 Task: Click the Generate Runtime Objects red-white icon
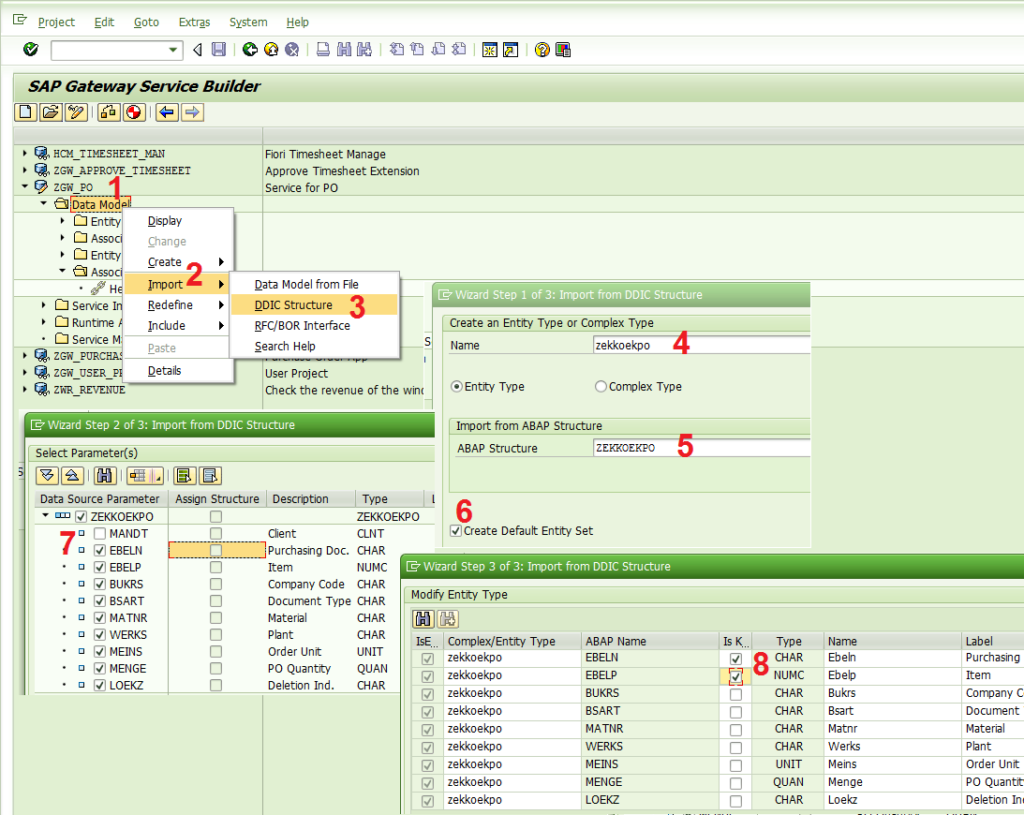(133, 112)
